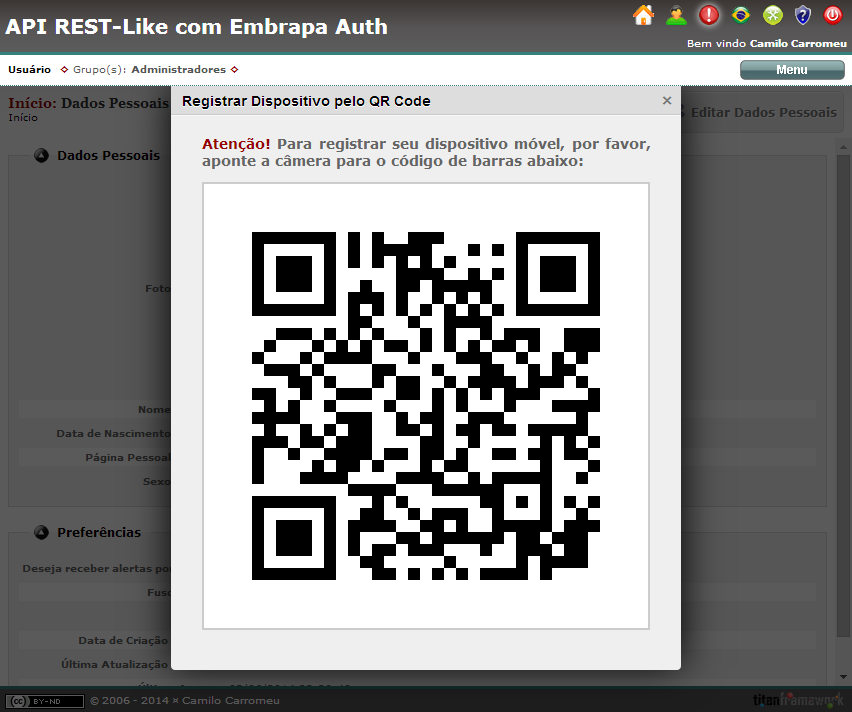Close the Registrar Dispositivo dialog
This screenshot has width=852, height=712.
pyautogui.click(x=667, y=101)
